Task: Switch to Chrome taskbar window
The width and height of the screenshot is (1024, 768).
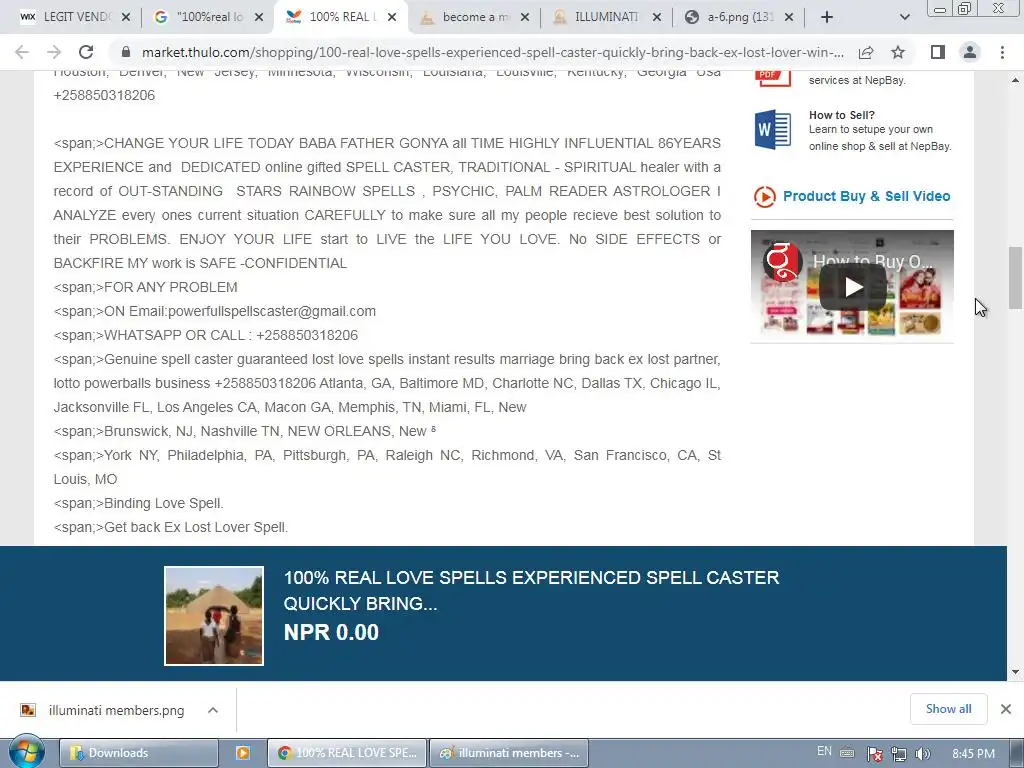Action: click(x=347, y=753)
